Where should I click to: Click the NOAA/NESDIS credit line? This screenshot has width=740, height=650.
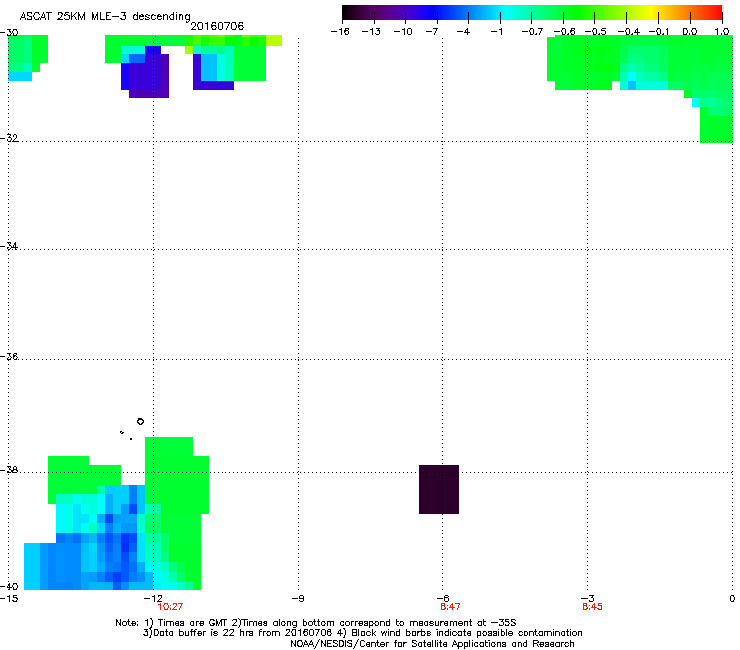point(432,644)
